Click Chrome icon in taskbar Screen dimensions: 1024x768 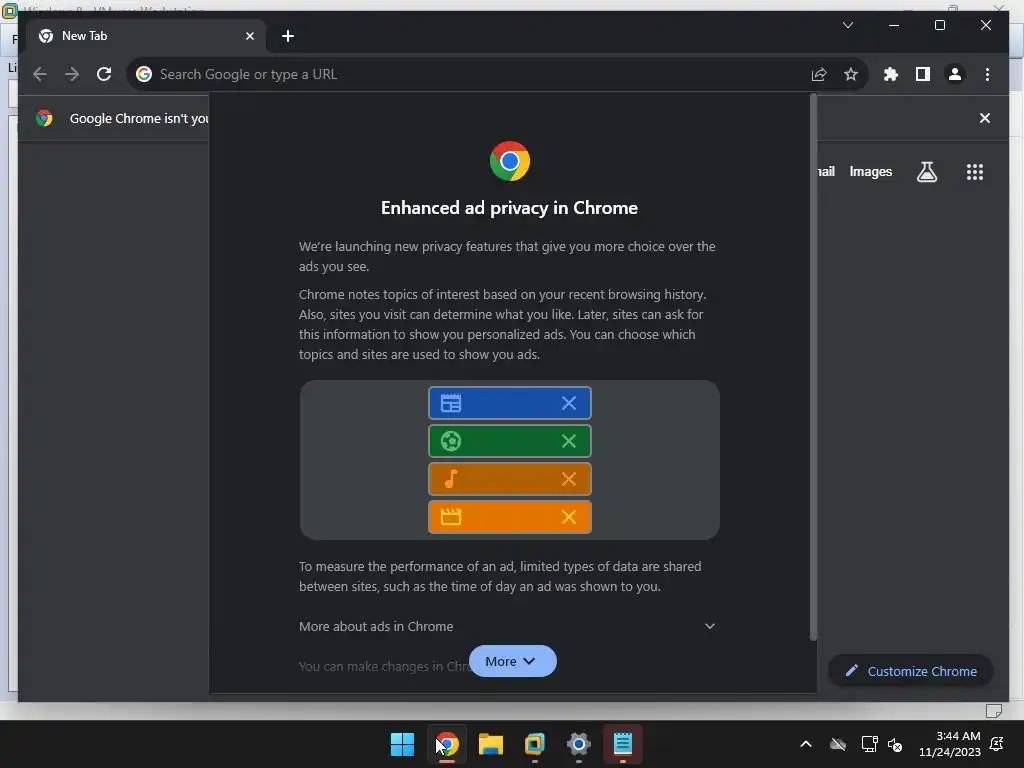447,744
